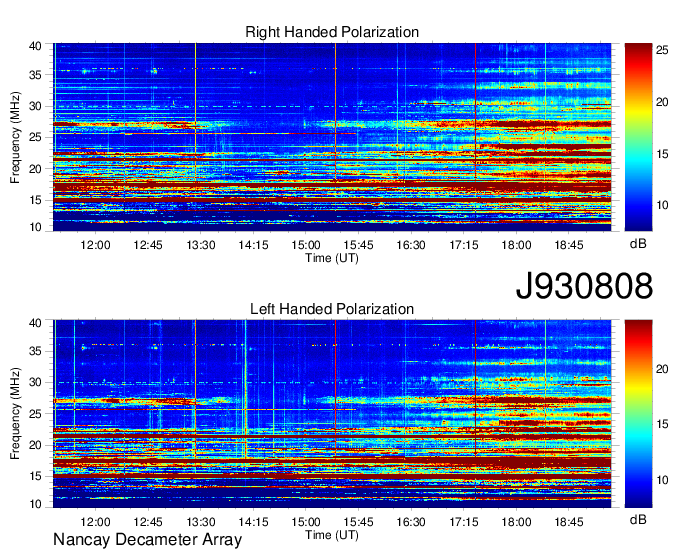
Task: Click the 10 MHz tick label on the bottom plot
Action: point(35,504)
